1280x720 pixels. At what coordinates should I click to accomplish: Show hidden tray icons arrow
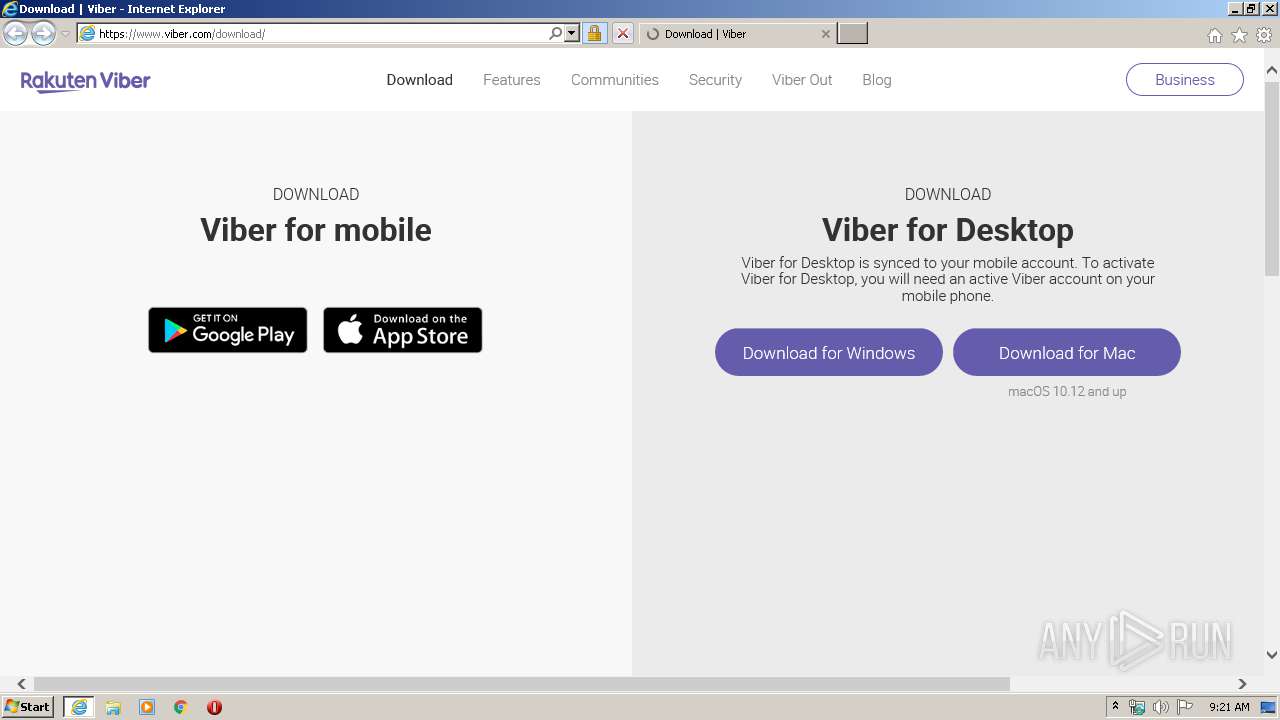(1116, 707)
